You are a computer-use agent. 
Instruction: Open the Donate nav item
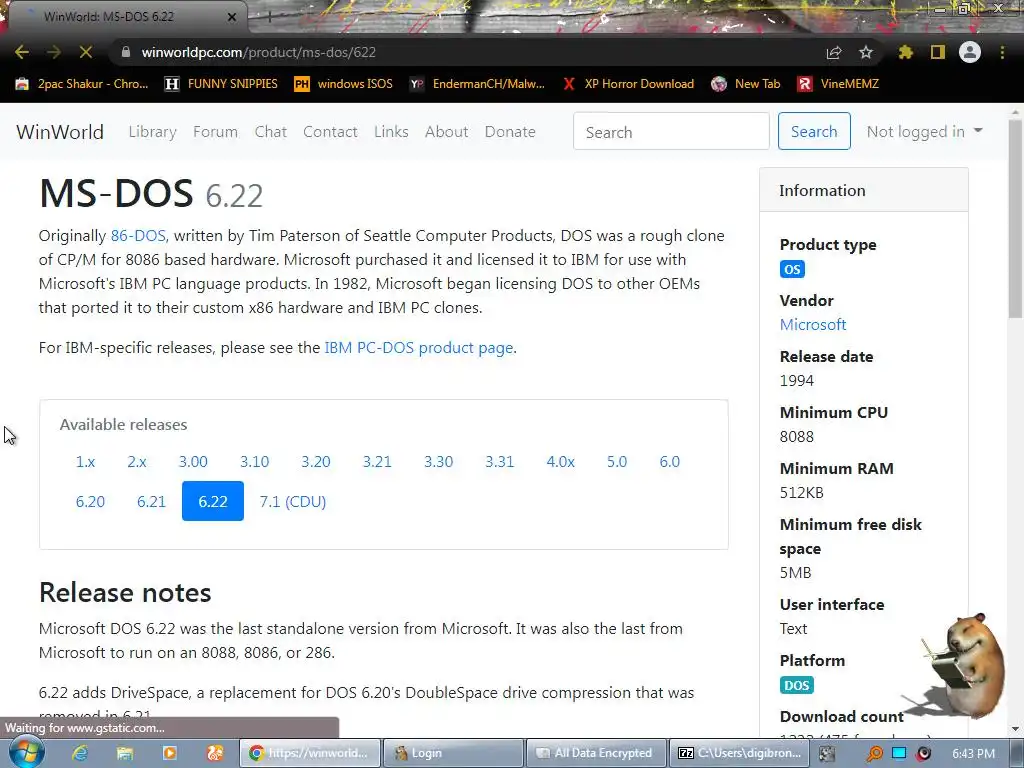click(x=510, y=131)
